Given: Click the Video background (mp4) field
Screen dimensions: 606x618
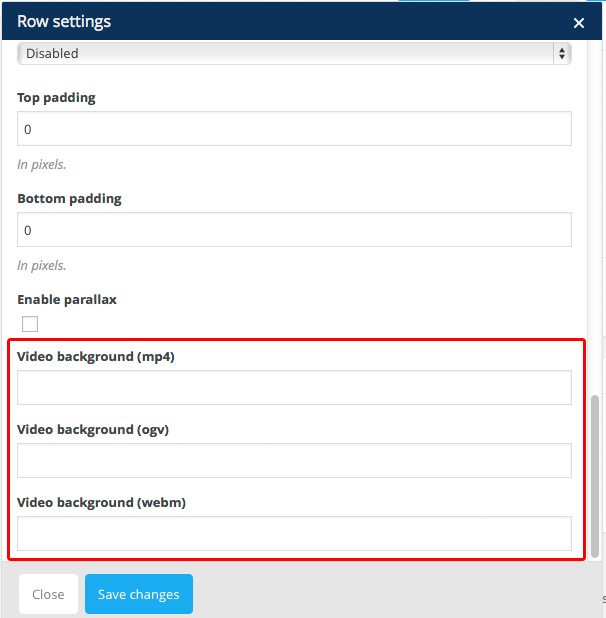Looking at the screenshot, I should point(294,388).
